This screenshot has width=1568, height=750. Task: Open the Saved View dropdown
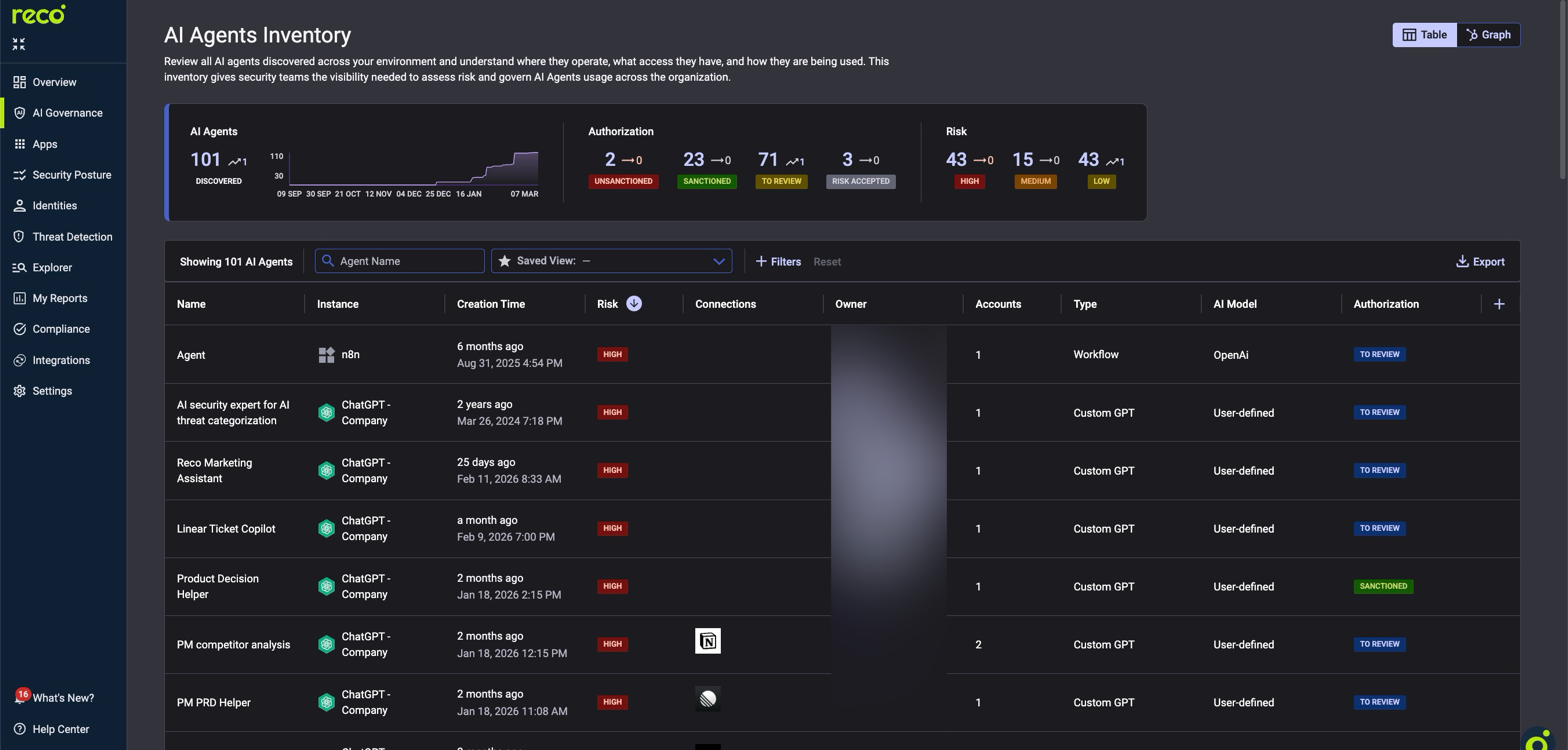611,261
